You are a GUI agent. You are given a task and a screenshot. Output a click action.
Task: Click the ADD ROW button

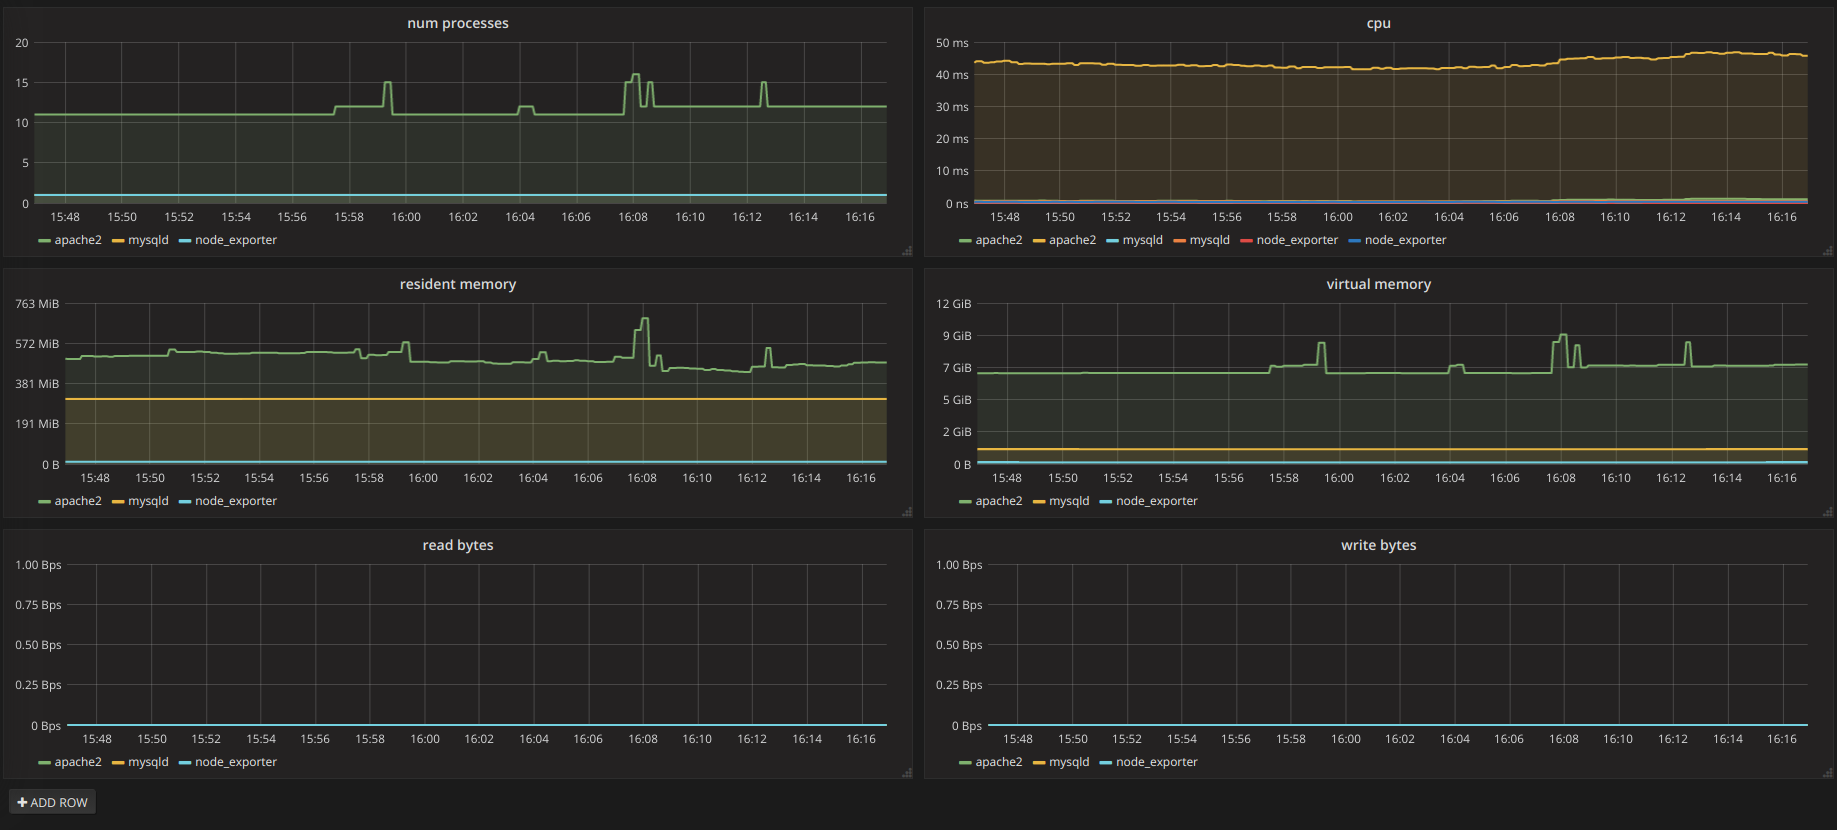[52, 802]
